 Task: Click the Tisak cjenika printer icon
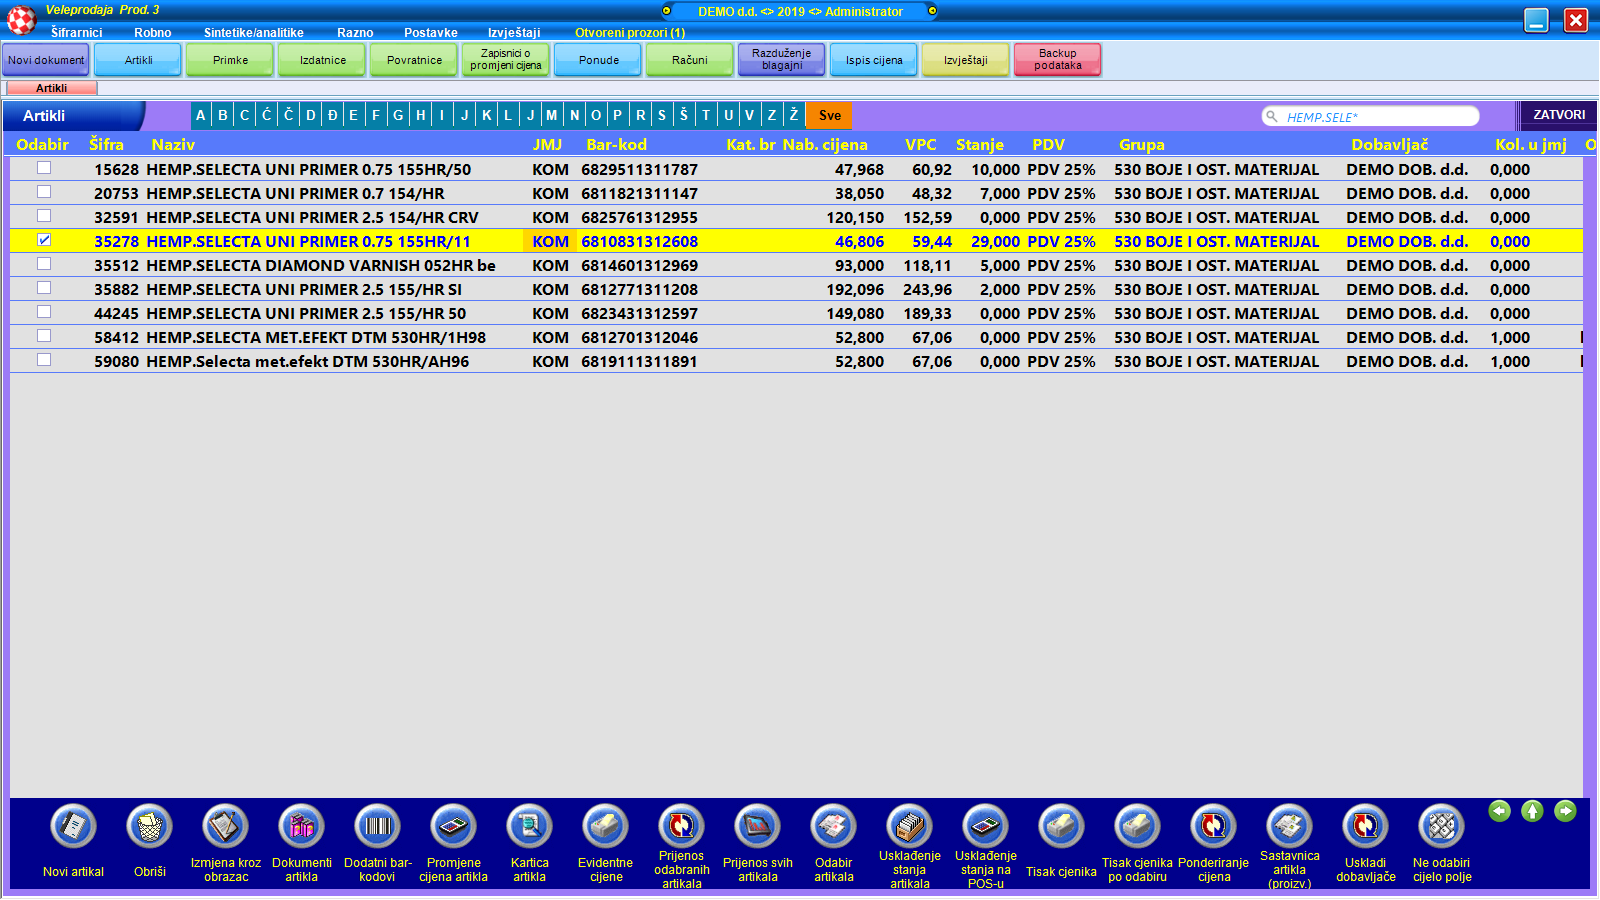pyautogui.click(x=1061, y=827)
